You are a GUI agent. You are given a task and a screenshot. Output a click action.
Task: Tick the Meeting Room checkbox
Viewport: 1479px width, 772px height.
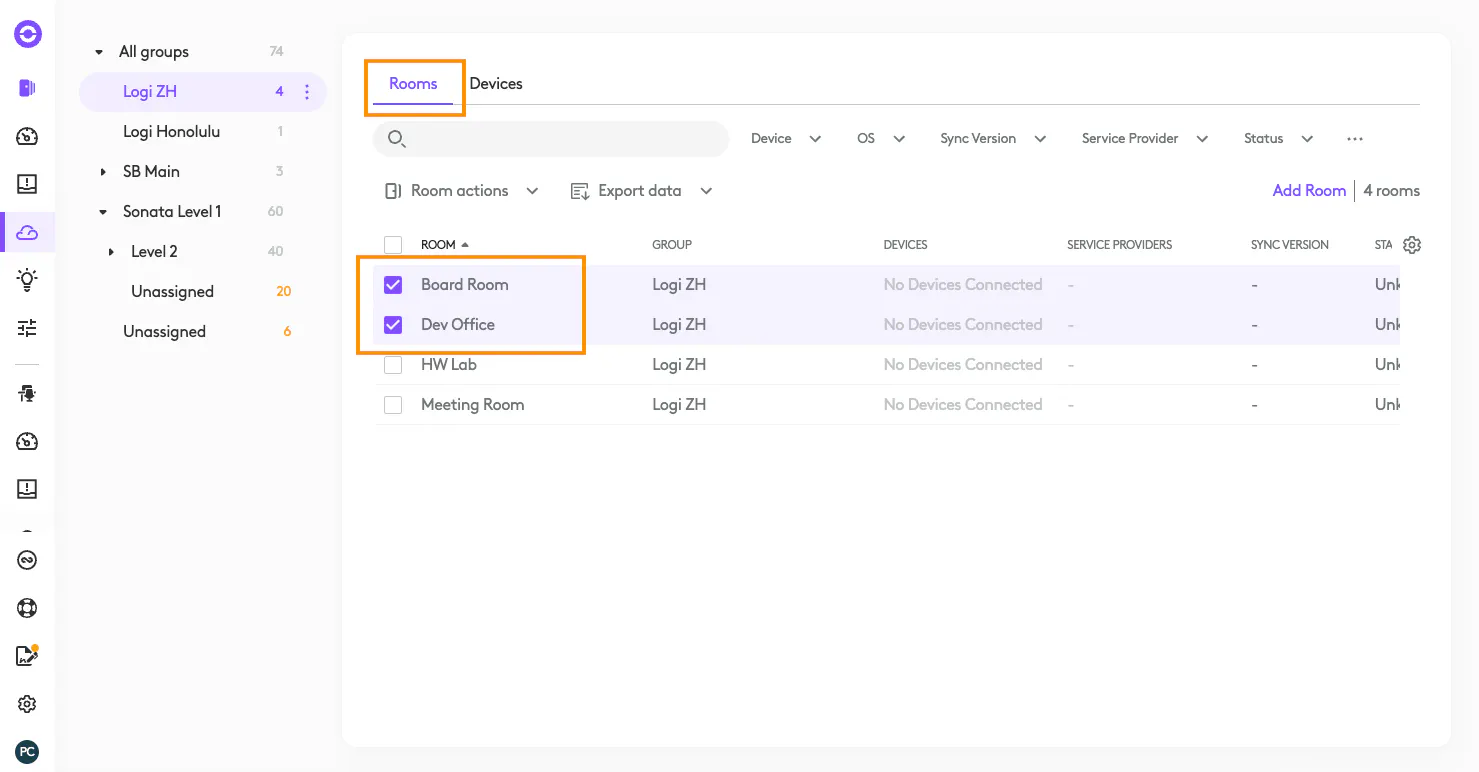(393, 405)
